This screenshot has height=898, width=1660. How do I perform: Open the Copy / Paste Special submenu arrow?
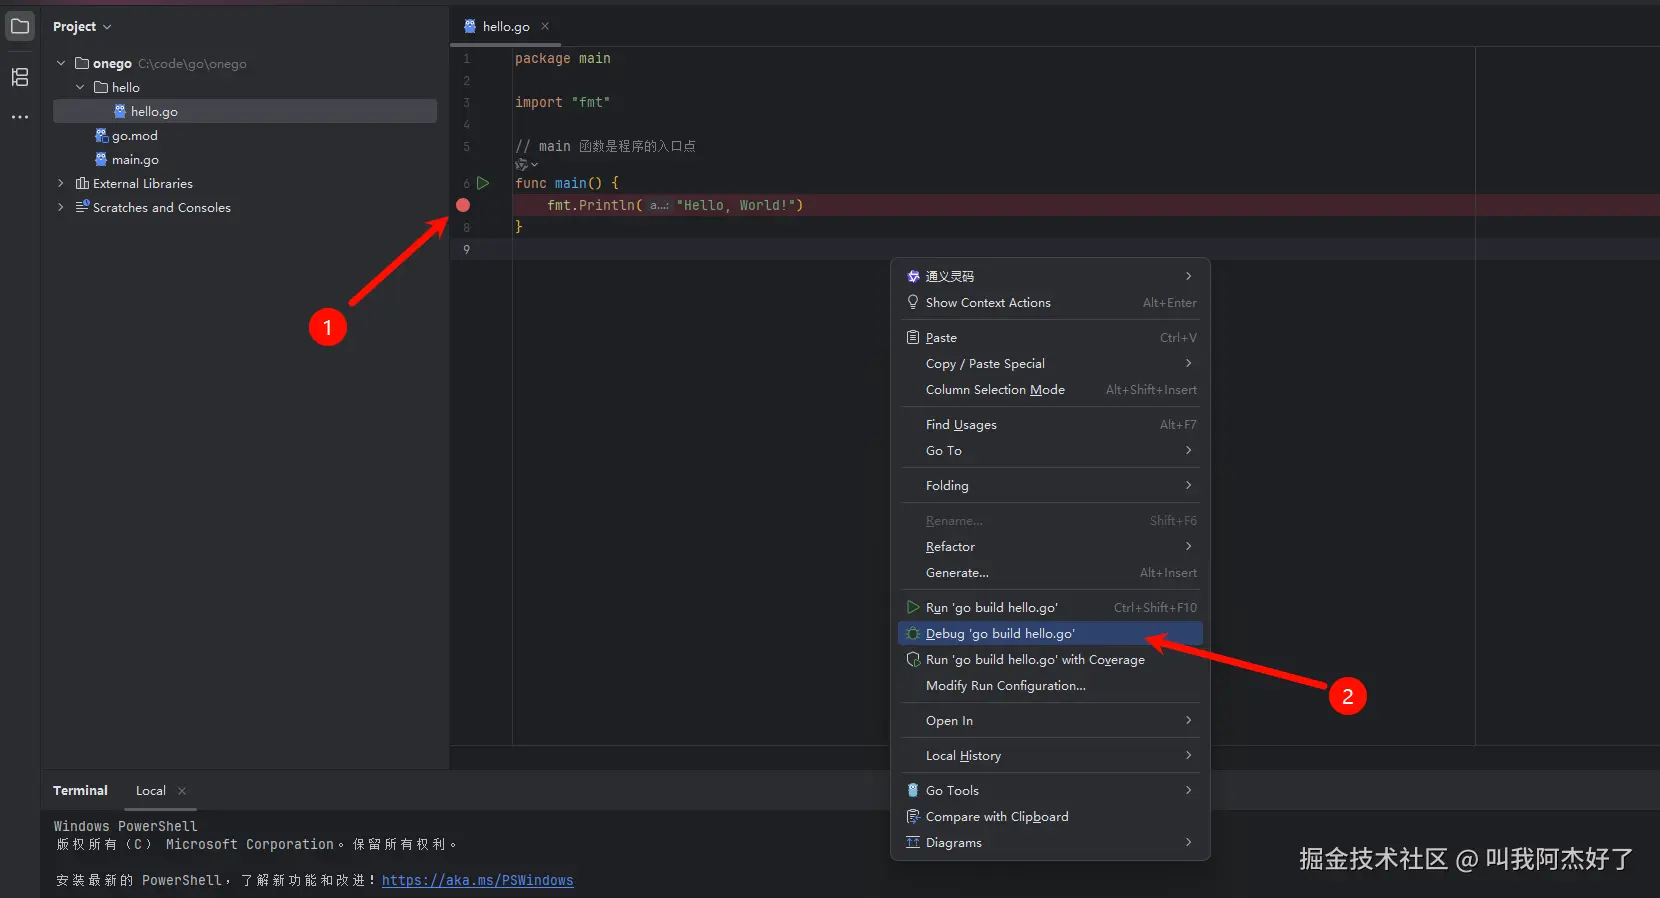tap(1188, 363)
